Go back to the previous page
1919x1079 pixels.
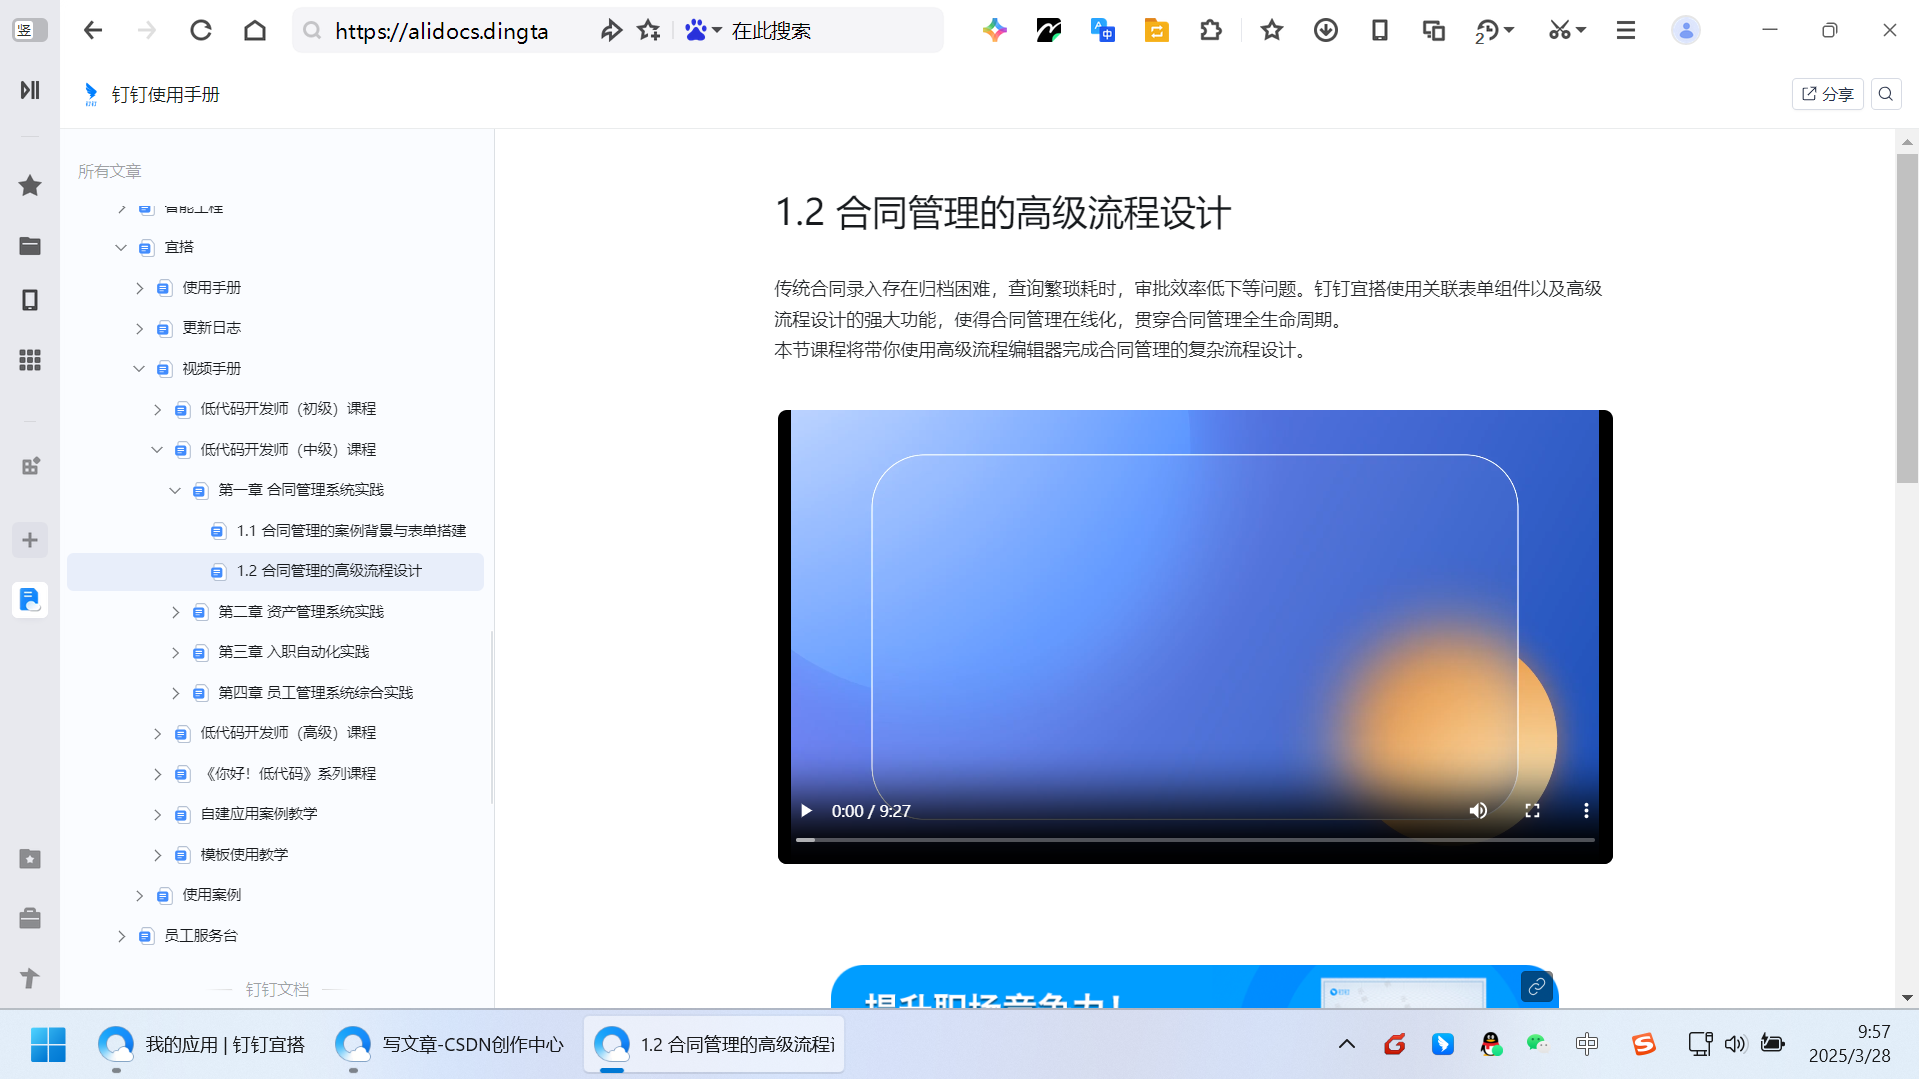pos(93,30)
